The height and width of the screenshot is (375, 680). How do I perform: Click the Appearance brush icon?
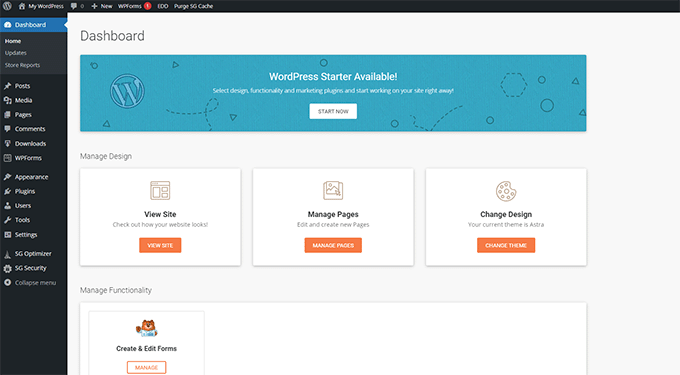[x=7, y=177]
